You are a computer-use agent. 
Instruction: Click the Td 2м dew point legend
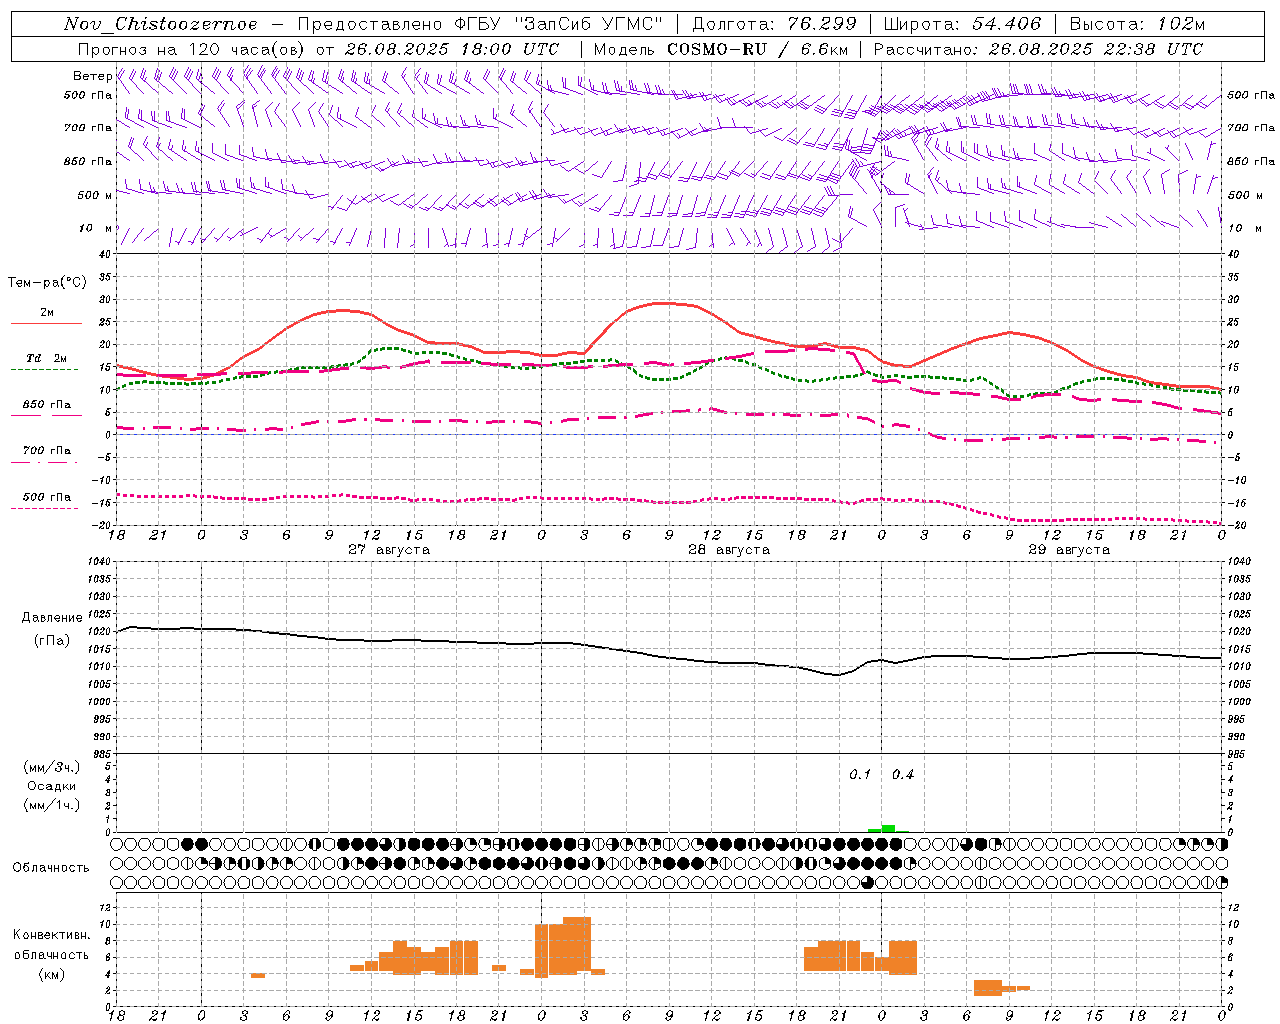click(46, 360)
